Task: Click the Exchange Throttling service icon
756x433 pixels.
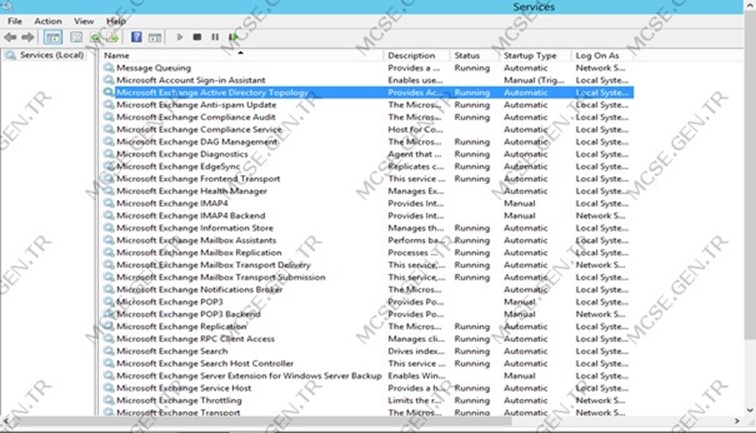Action: (109, 400)
